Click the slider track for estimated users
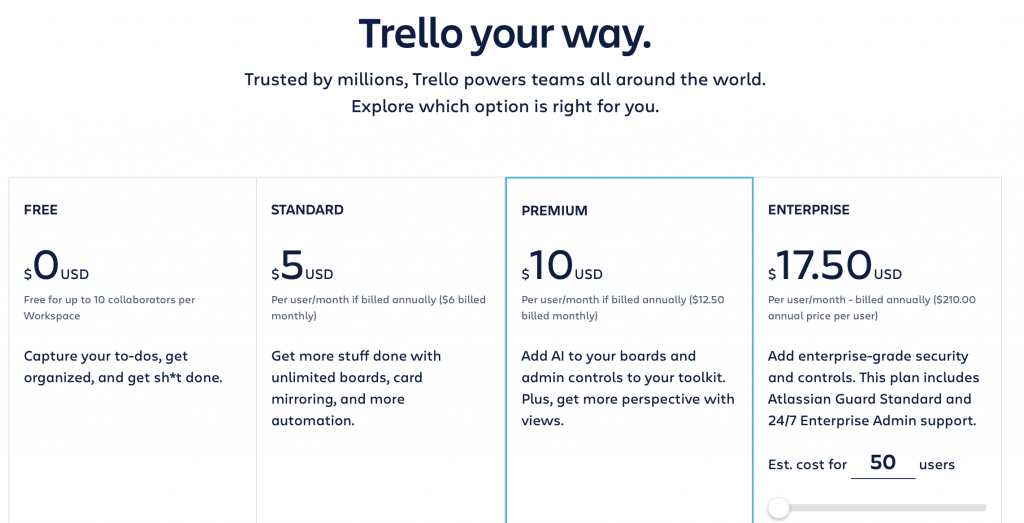The height and width of the screenshot is (523, 1024). click(880, 508)
